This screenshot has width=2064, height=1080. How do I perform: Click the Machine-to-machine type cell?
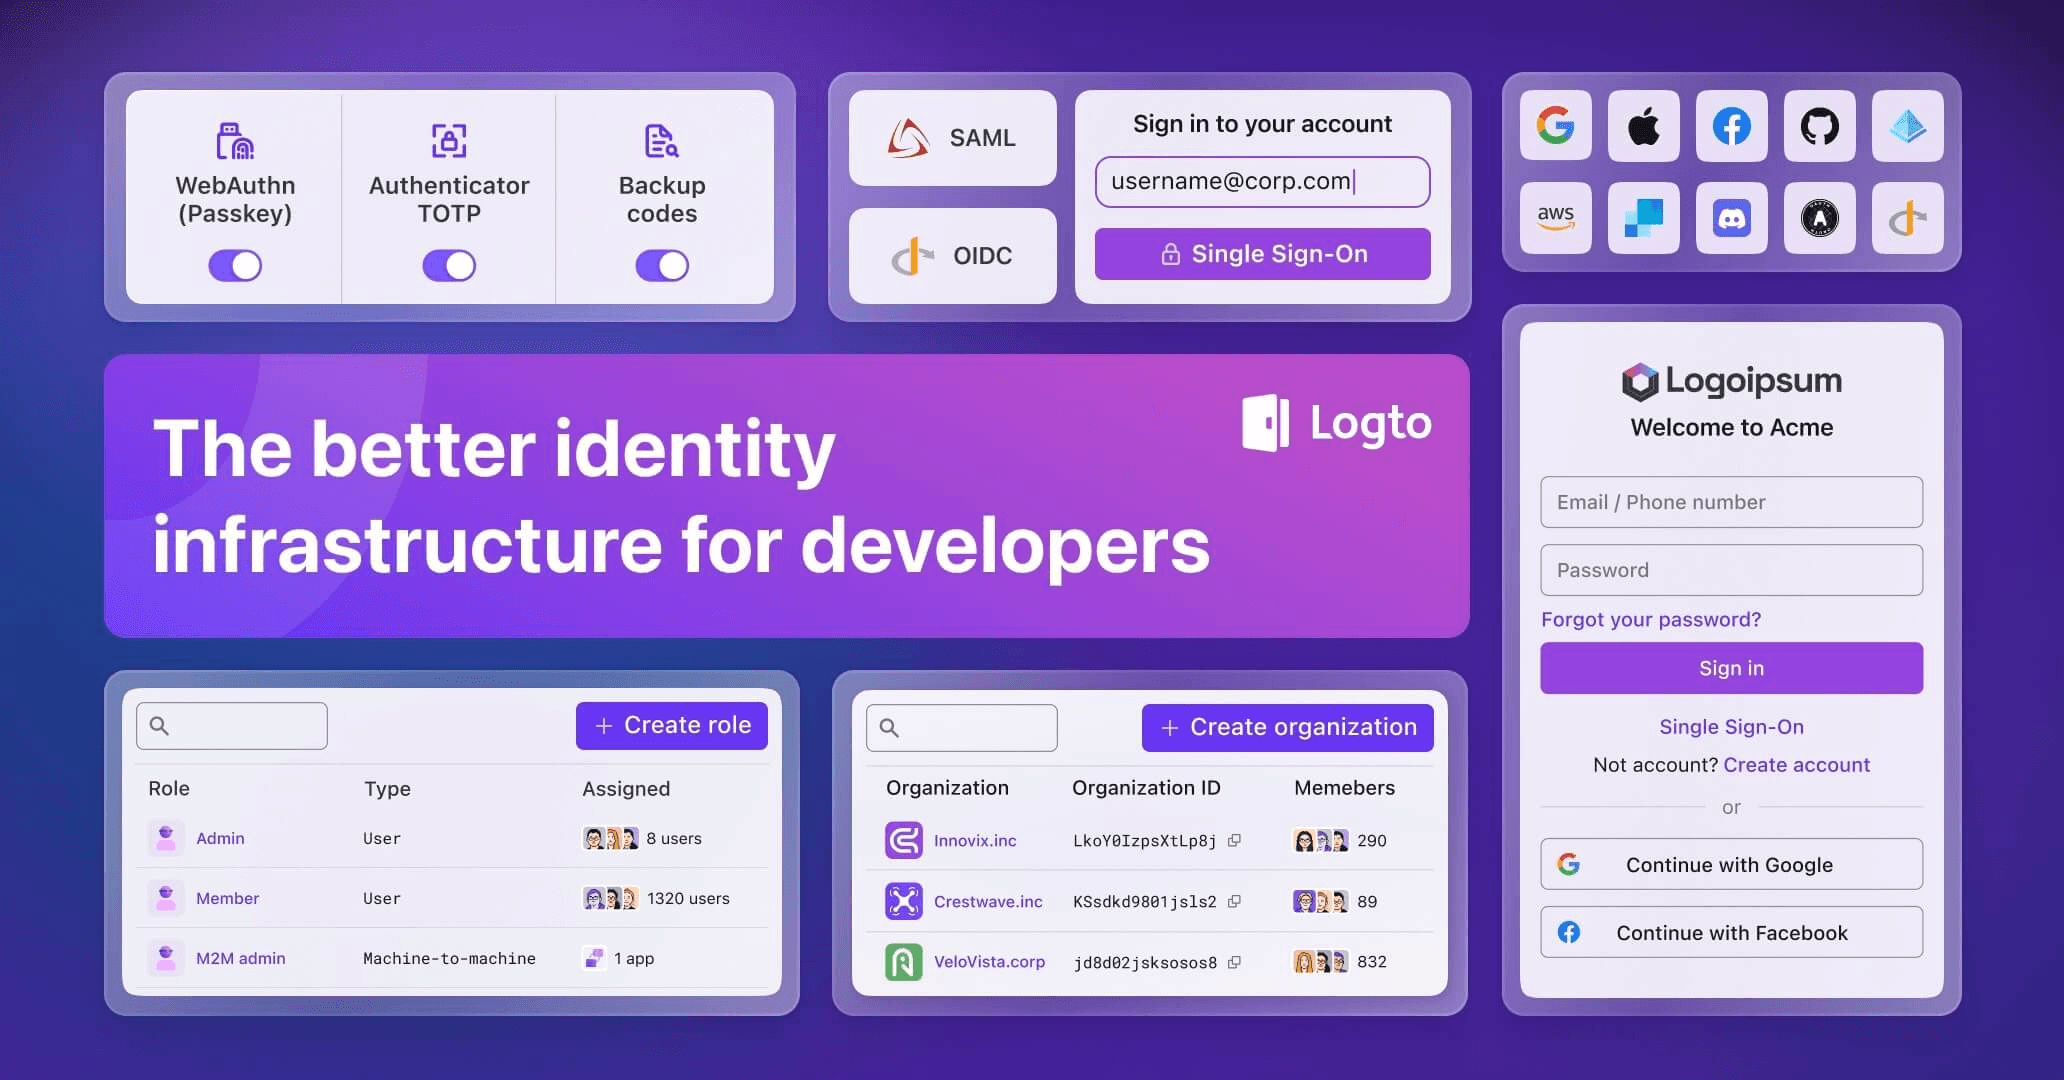coord(449,958)
